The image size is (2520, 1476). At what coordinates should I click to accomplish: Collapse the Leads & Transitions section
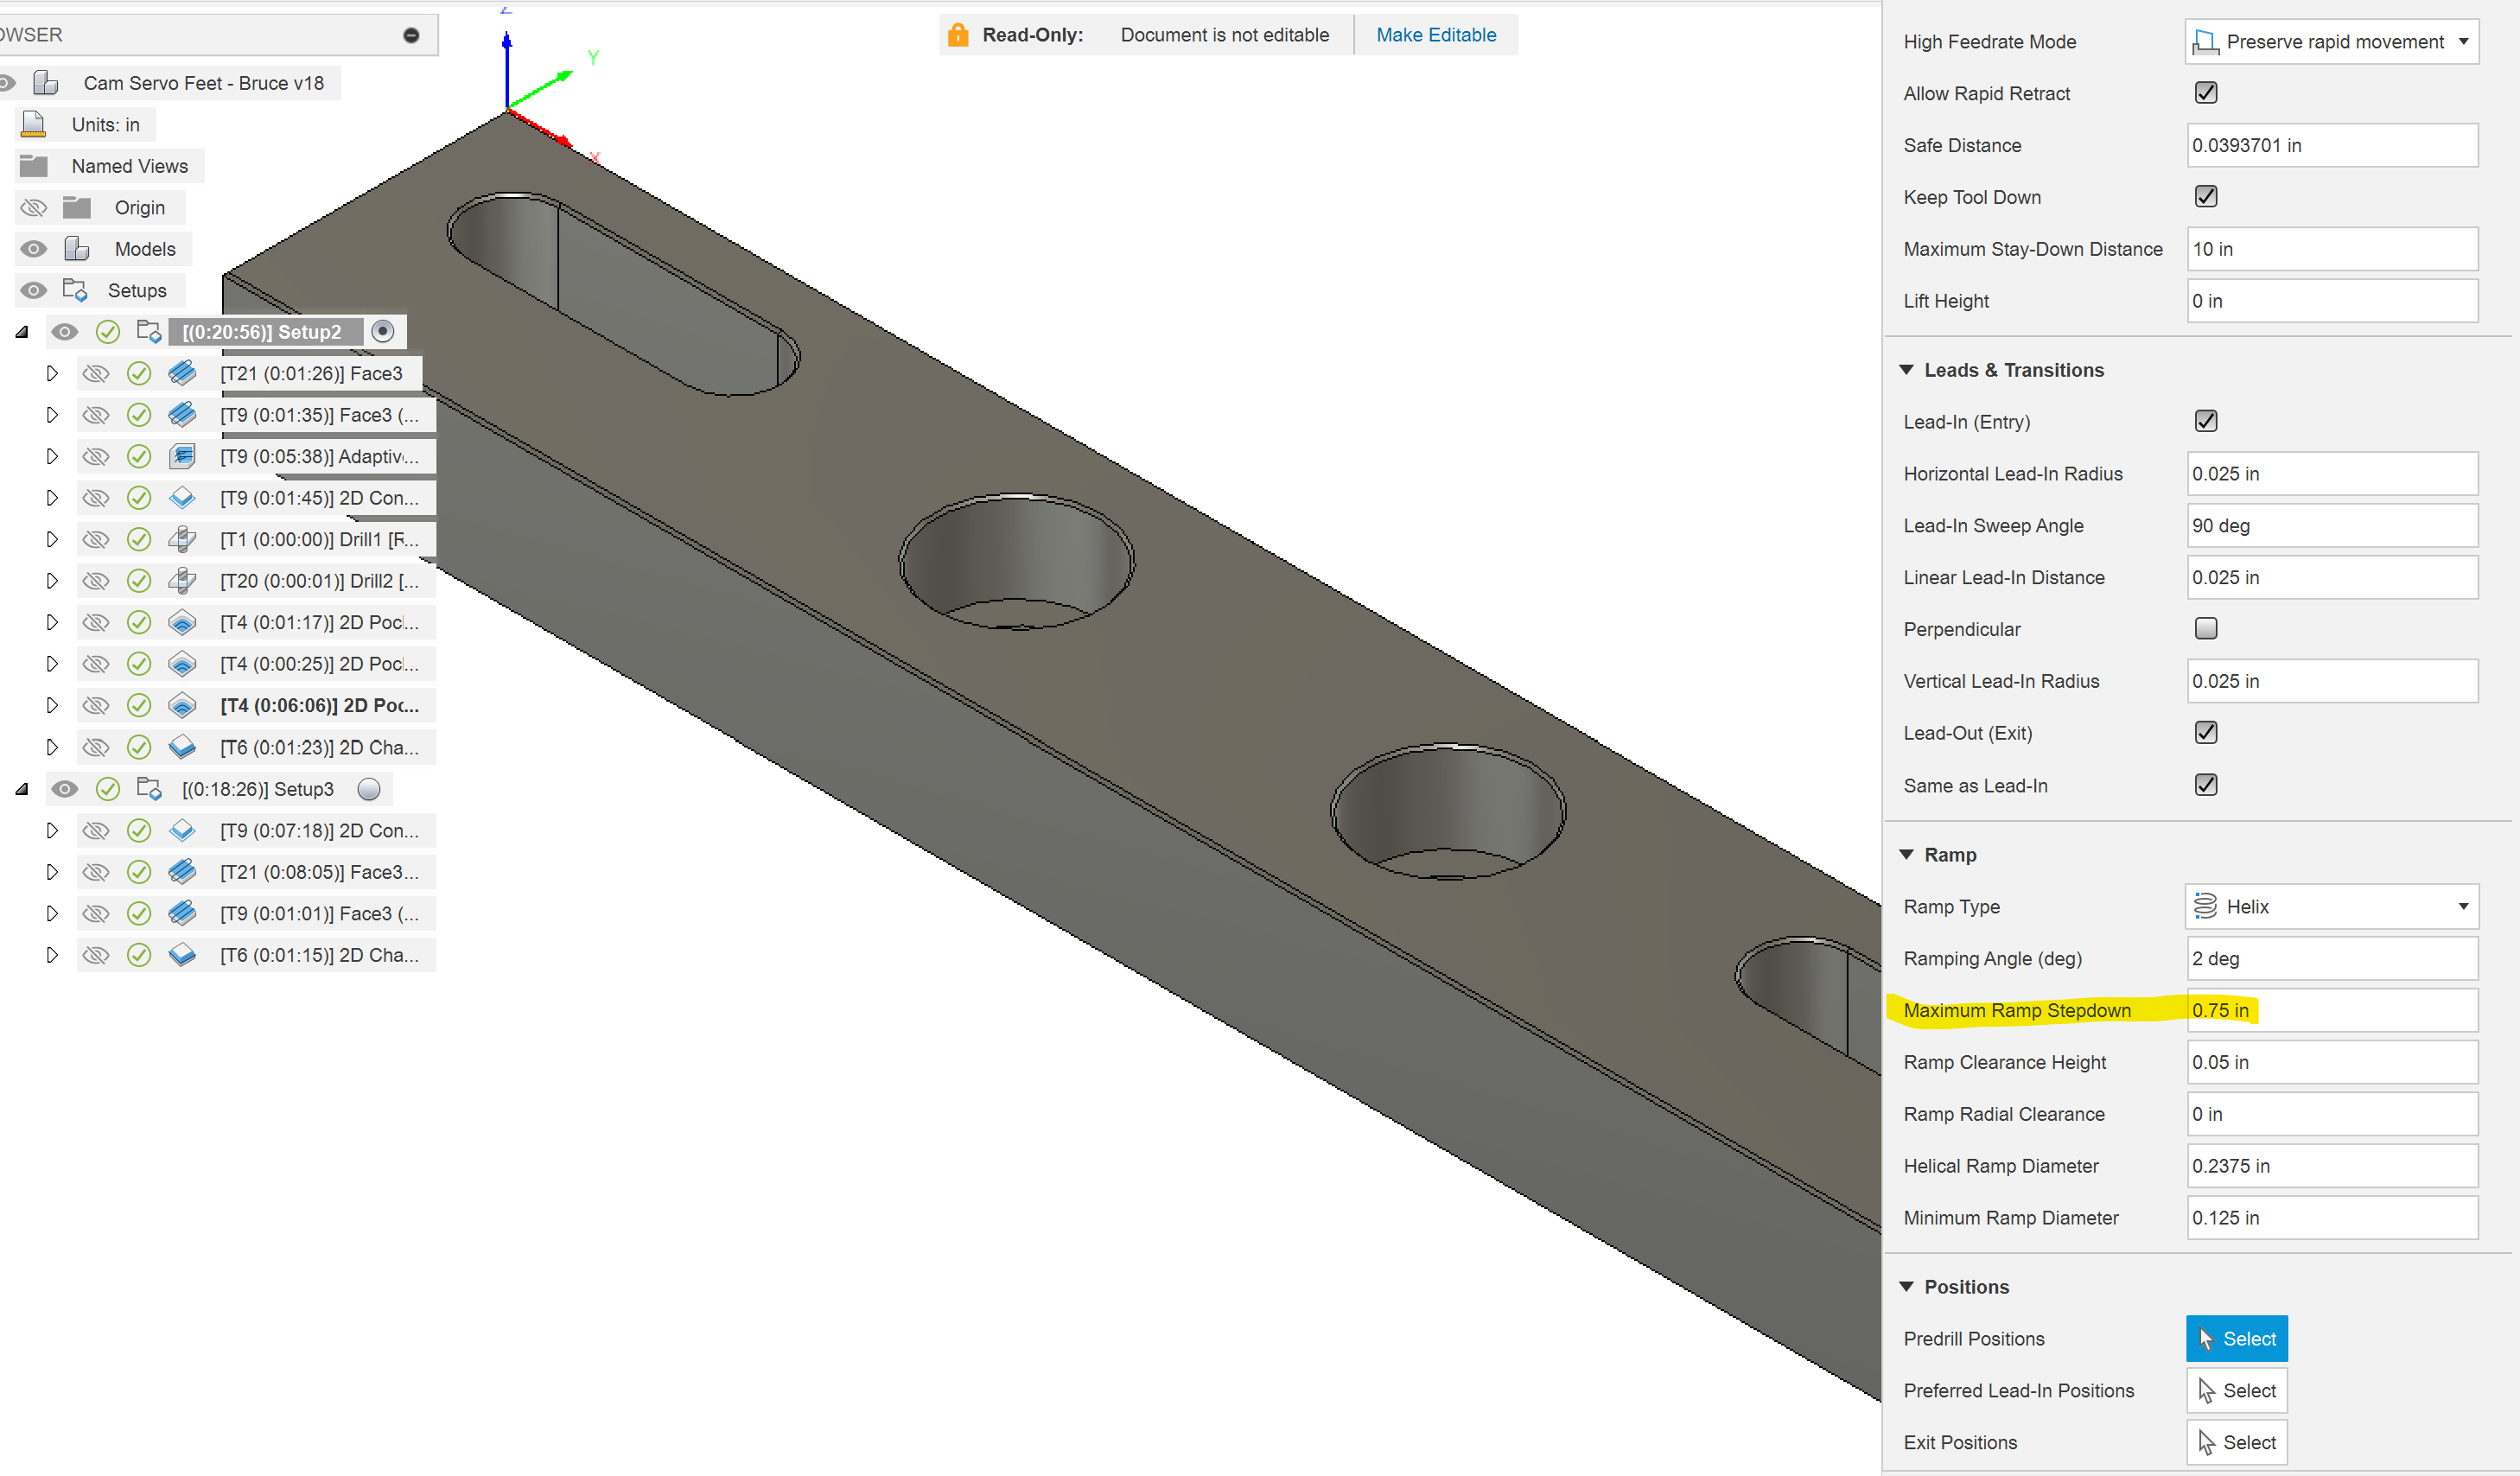tap(1906, 369)
